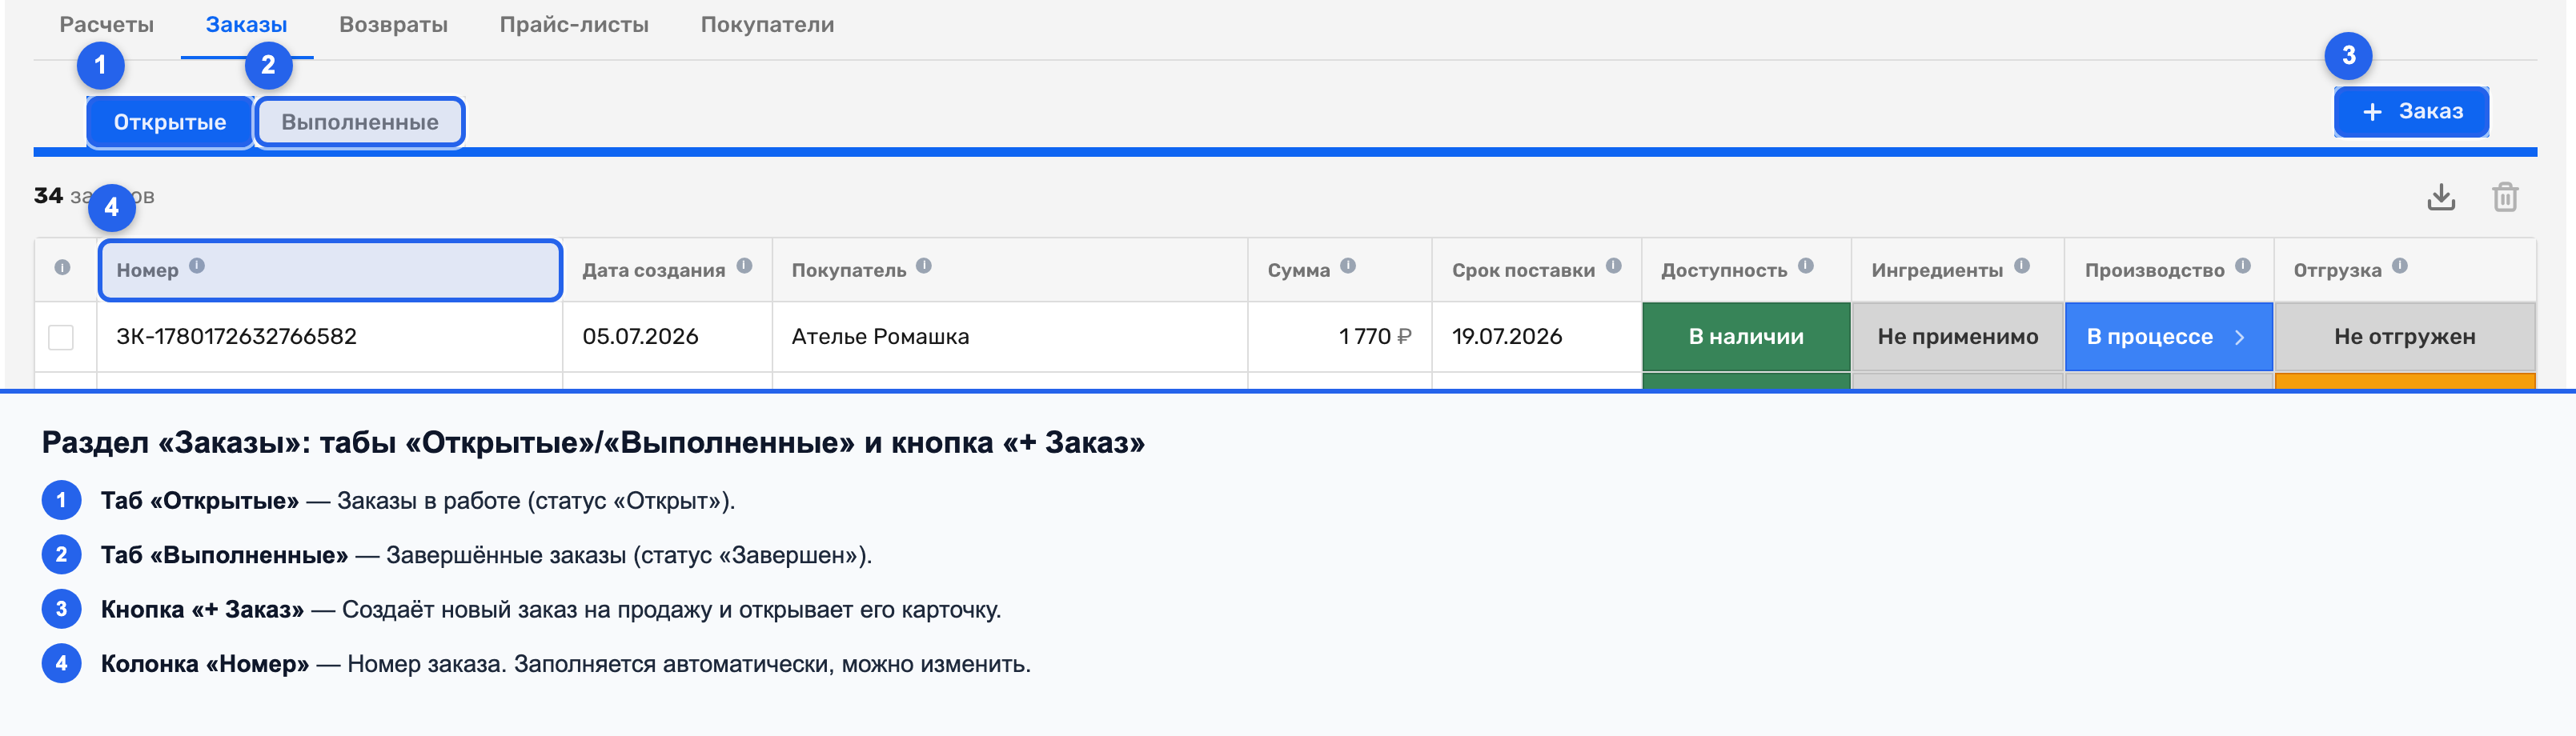This screenshot has width=2576, height=736.
Task: Click the Сумма column header
Action: (x=1340, y=270)
